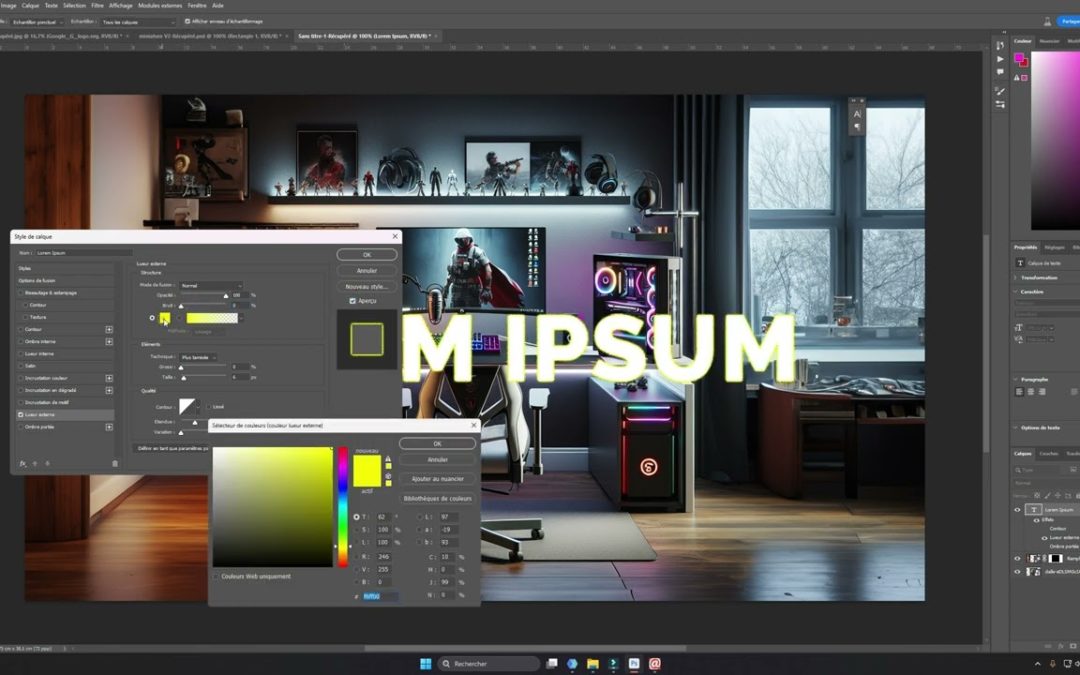
Task: Add another Ombre portée with plus icon
Action: point(109,427)
